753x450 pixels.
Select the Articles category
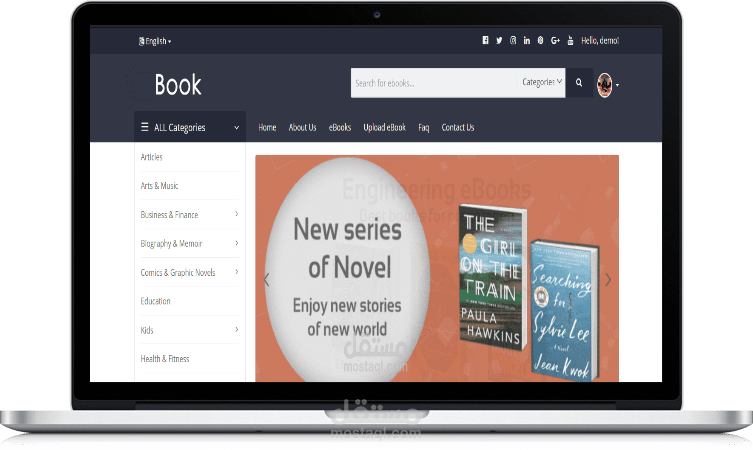click(151, 157)
